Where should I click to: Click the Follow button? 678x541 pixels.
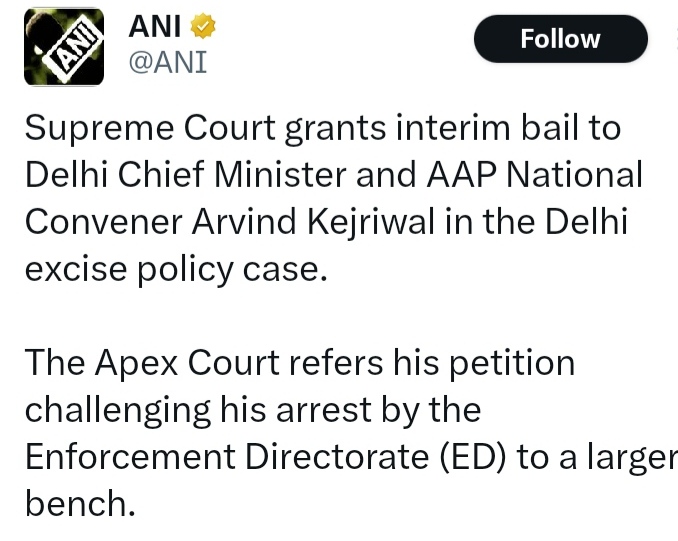pyautogui.click(x=560, y=39)
